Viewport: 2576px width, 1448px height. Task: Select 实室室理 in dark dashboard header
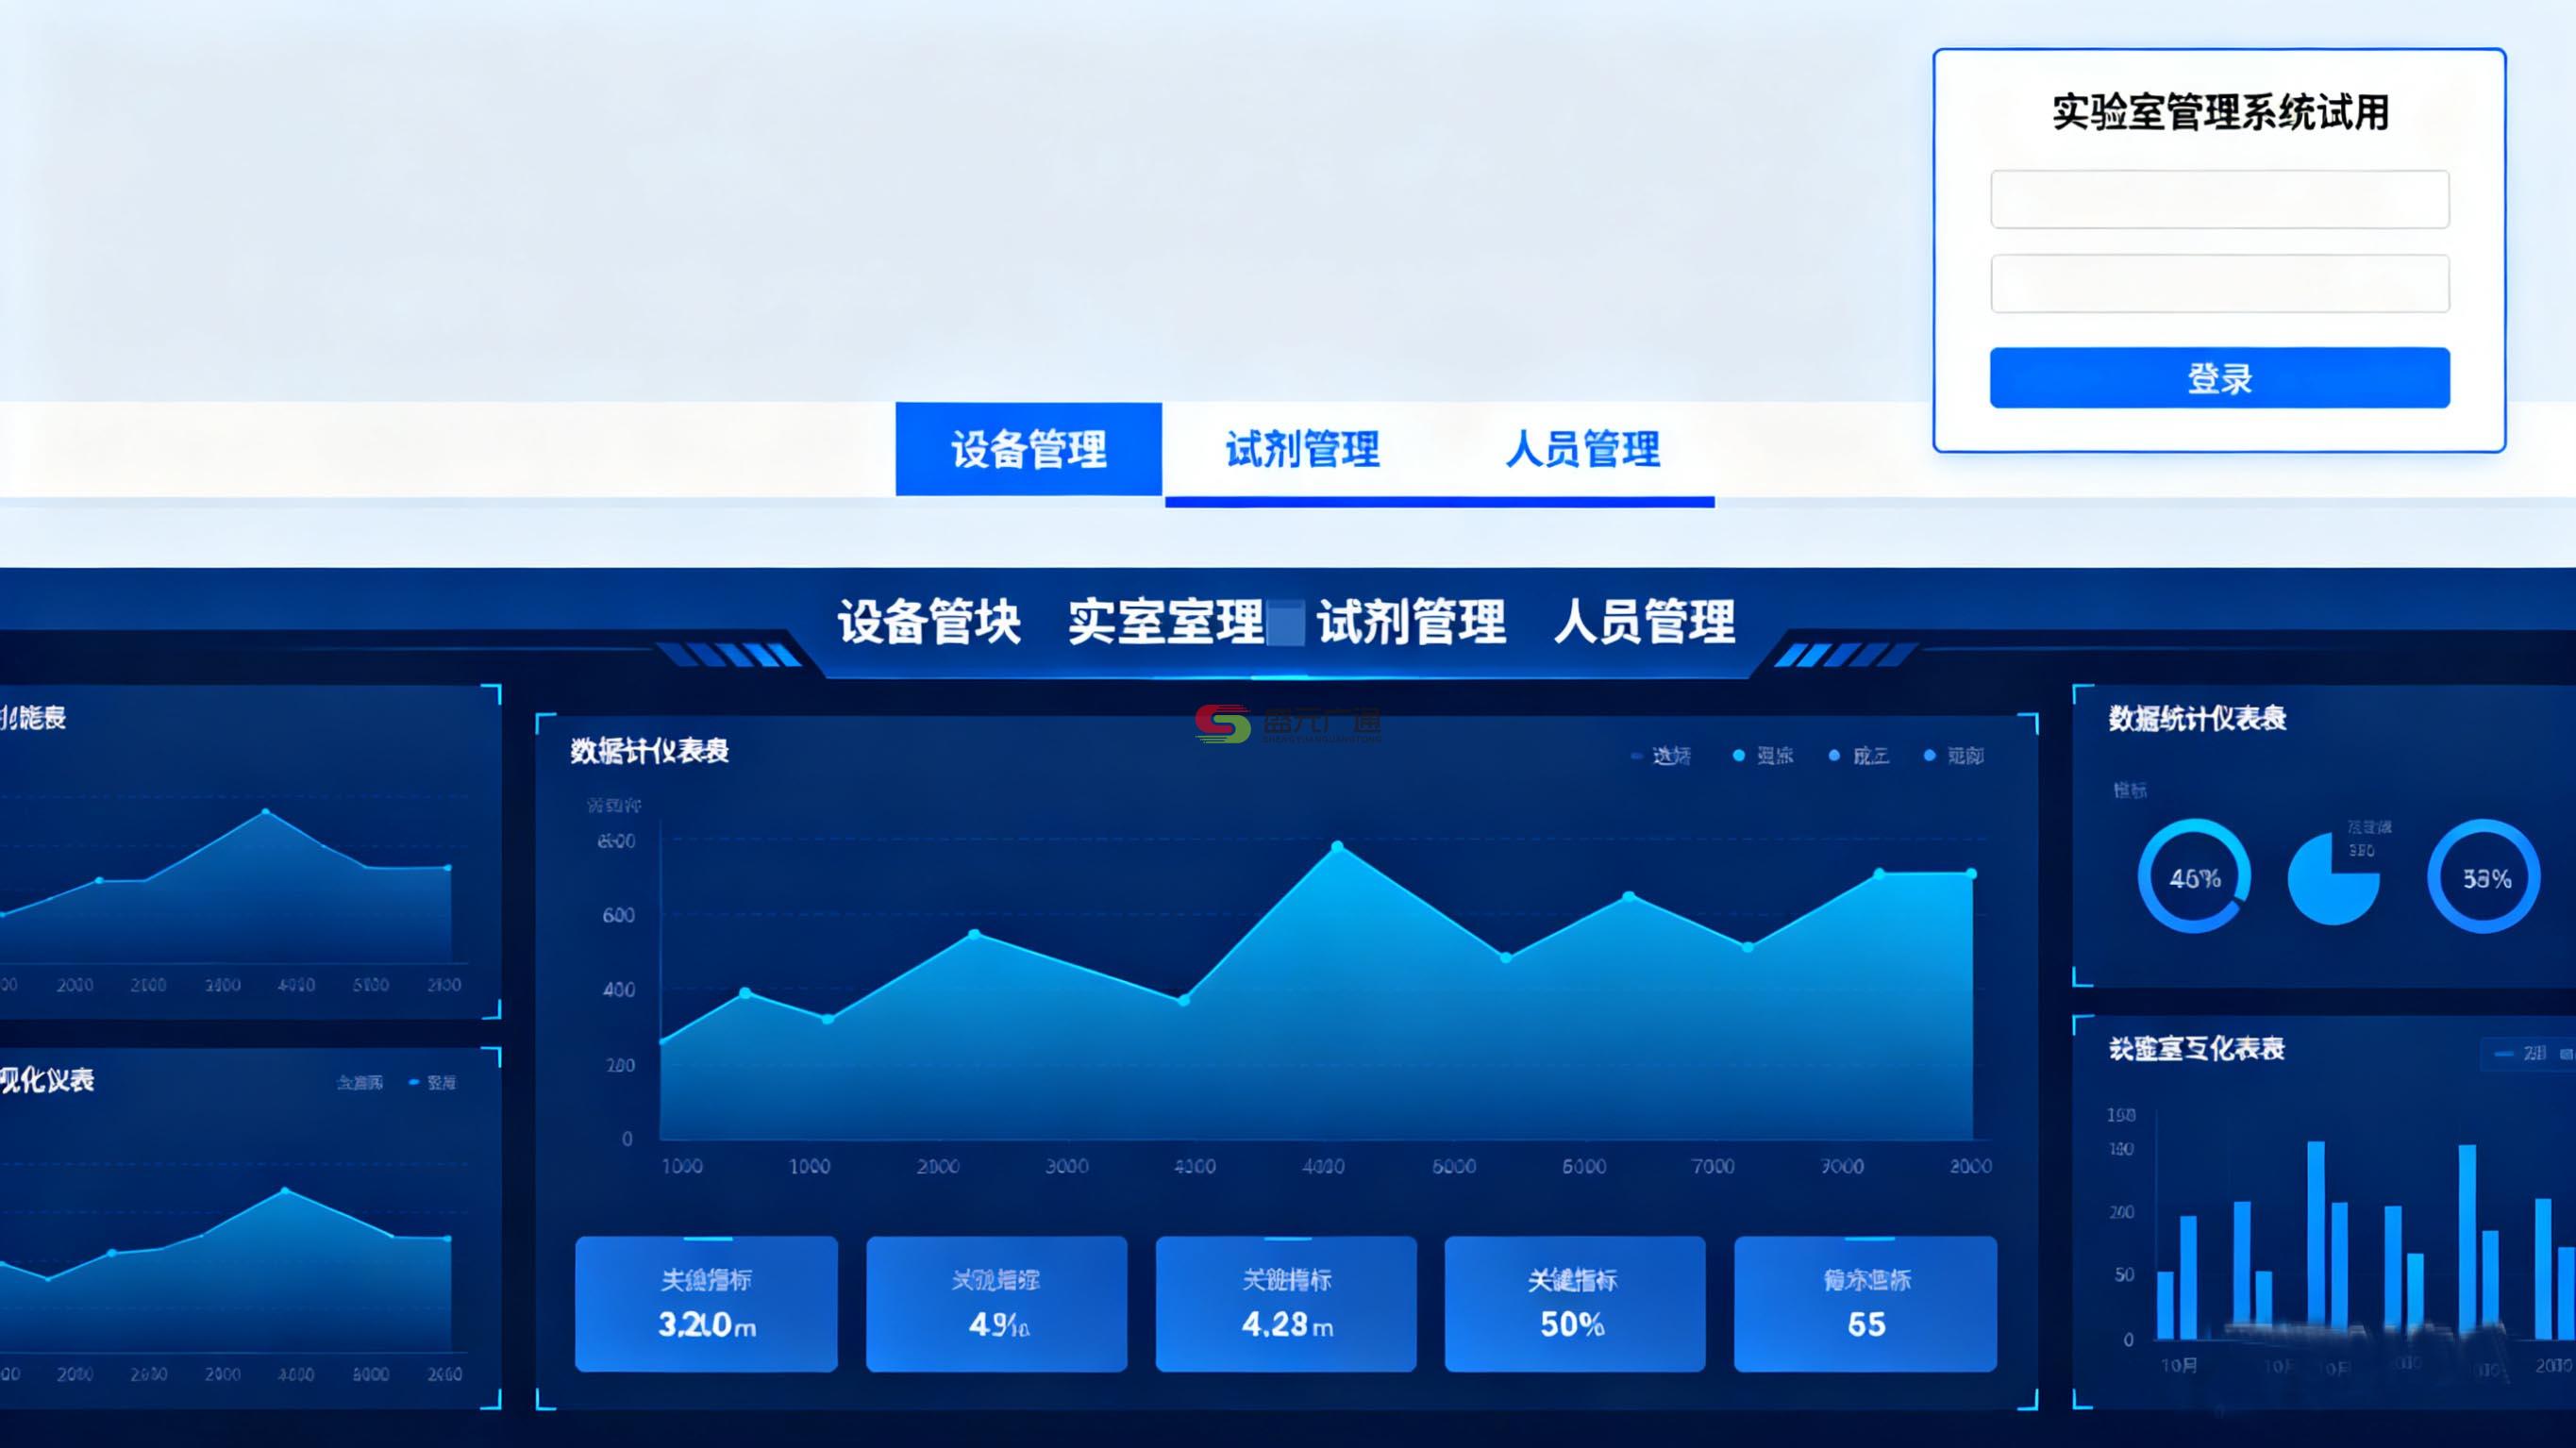point(1165,622)
